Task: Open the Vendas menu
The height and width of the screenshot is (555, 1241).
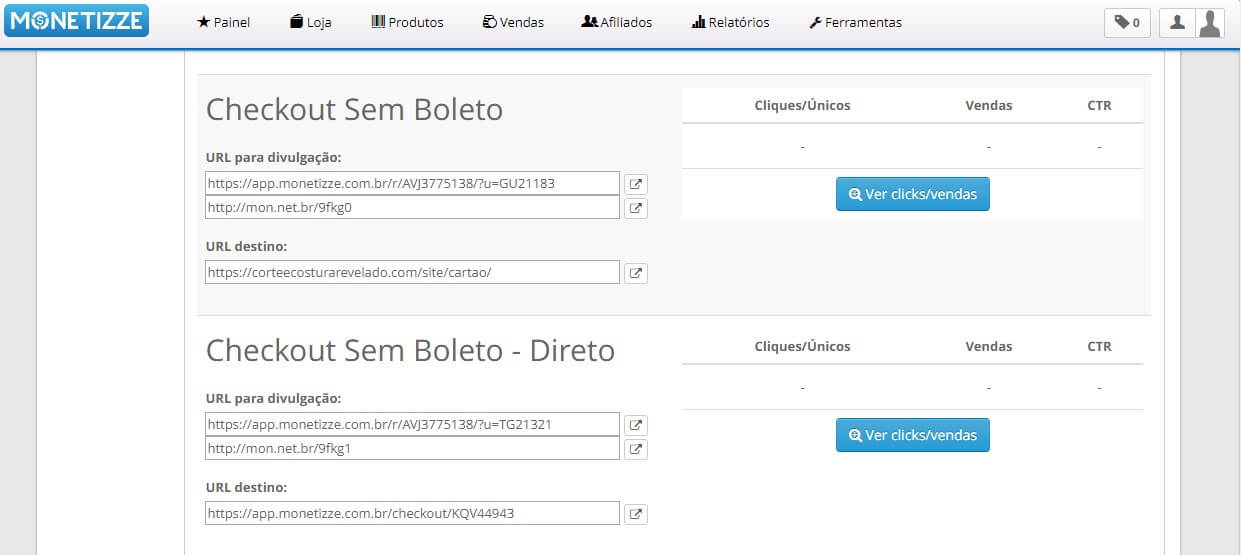Action: pos(513,22)
